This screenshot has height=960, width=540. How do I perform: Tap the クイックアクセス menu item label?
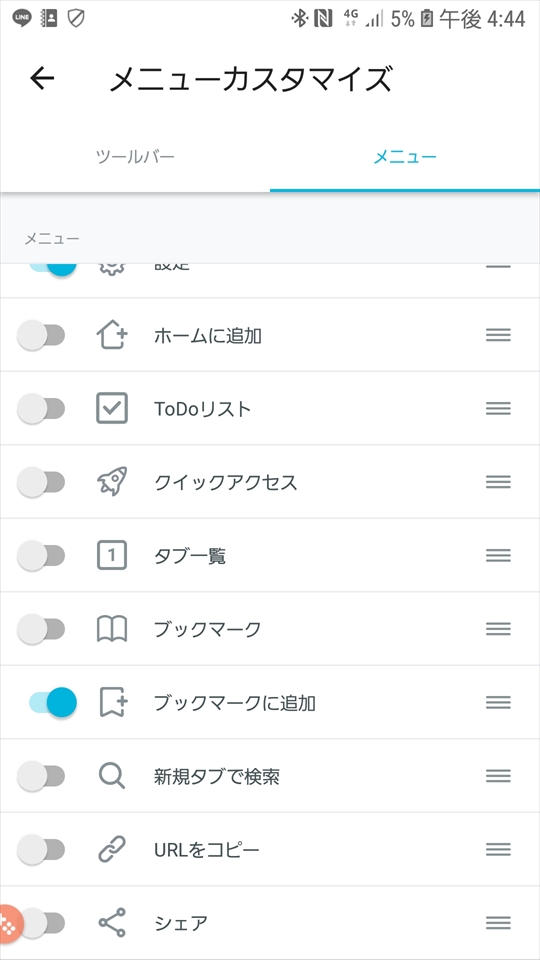pos(225,482)
